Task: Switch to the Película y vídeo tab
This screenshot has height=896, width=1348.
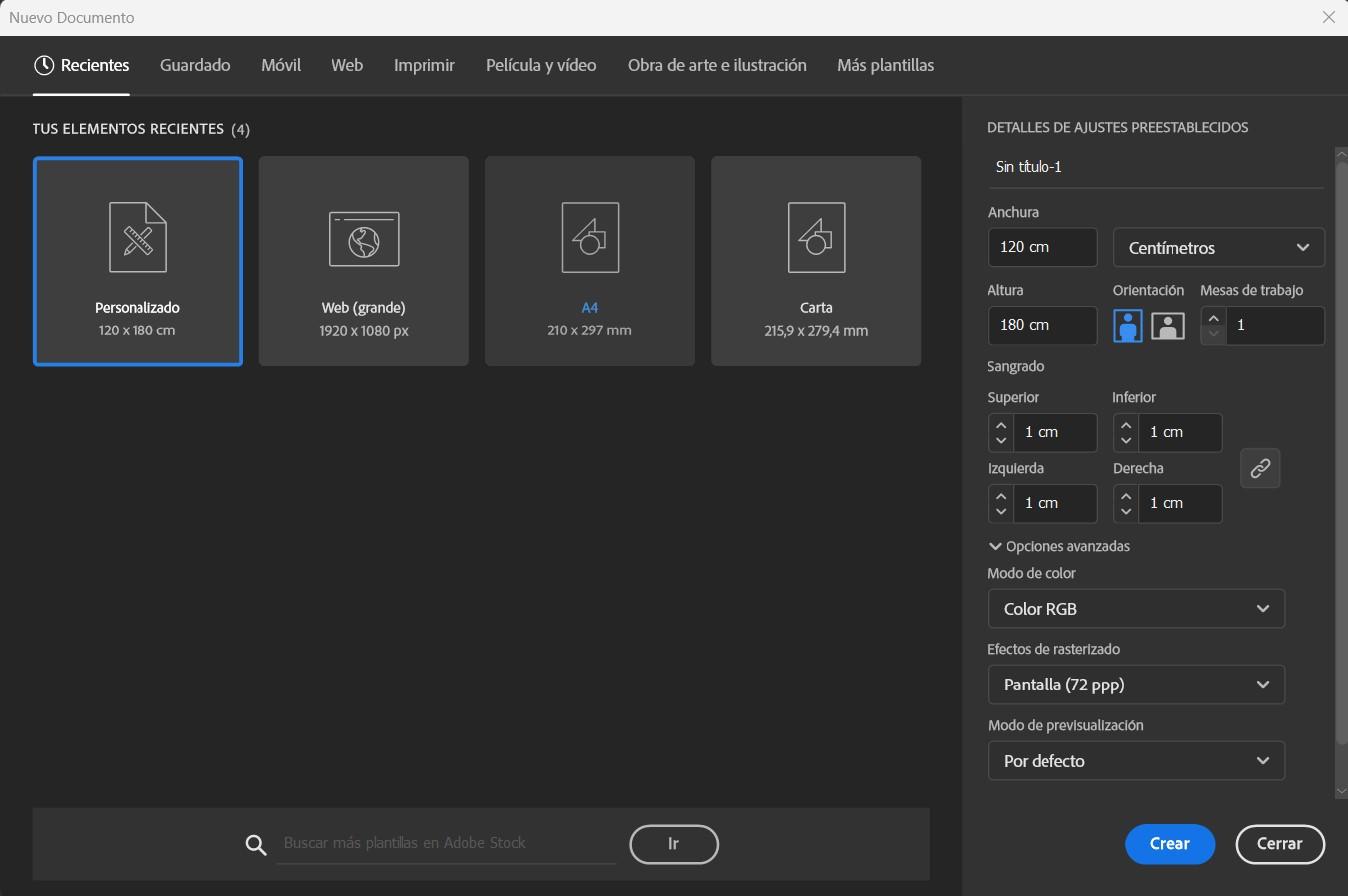Action: point(541,65)
